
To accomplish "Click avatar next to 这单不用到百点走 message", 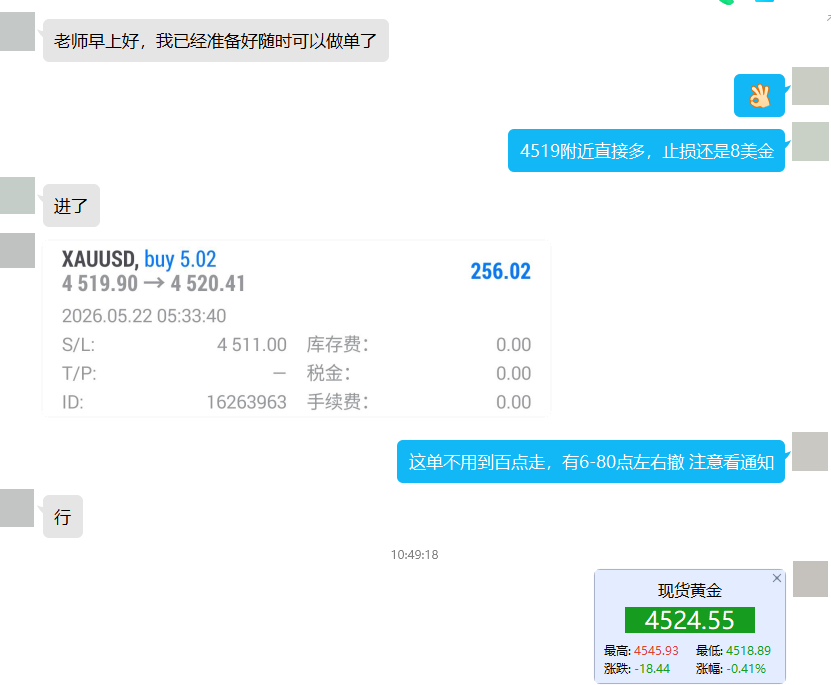I will 810,451.
